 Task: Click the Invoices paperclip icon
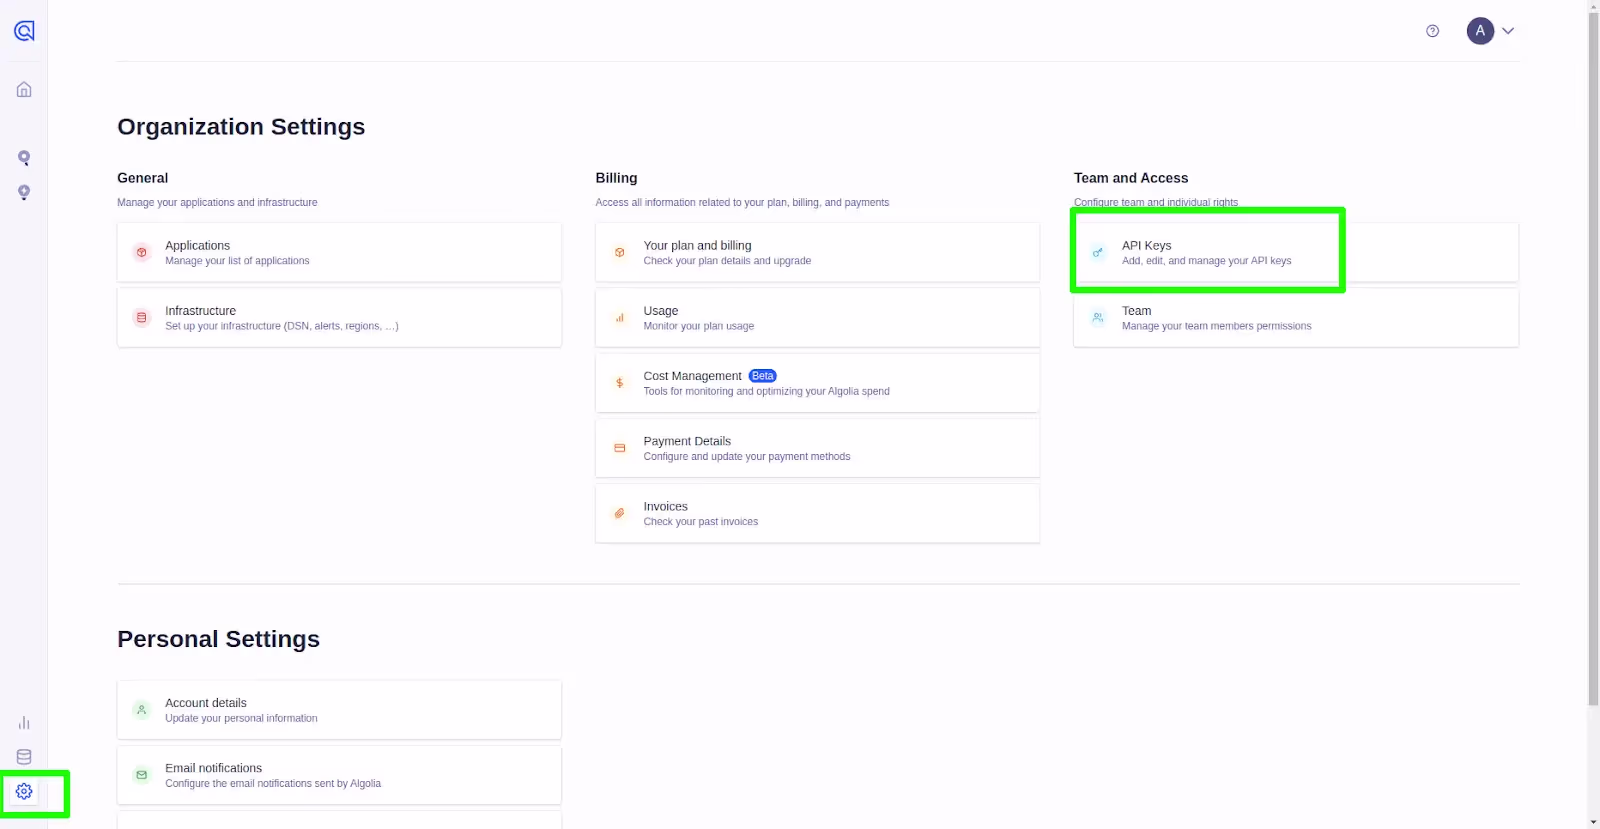coord(620,514)
